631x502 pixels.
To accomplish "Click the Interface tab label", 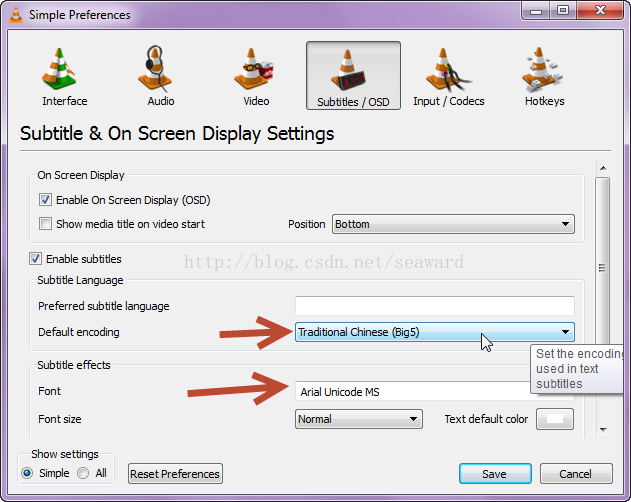I will pos(65,101).
